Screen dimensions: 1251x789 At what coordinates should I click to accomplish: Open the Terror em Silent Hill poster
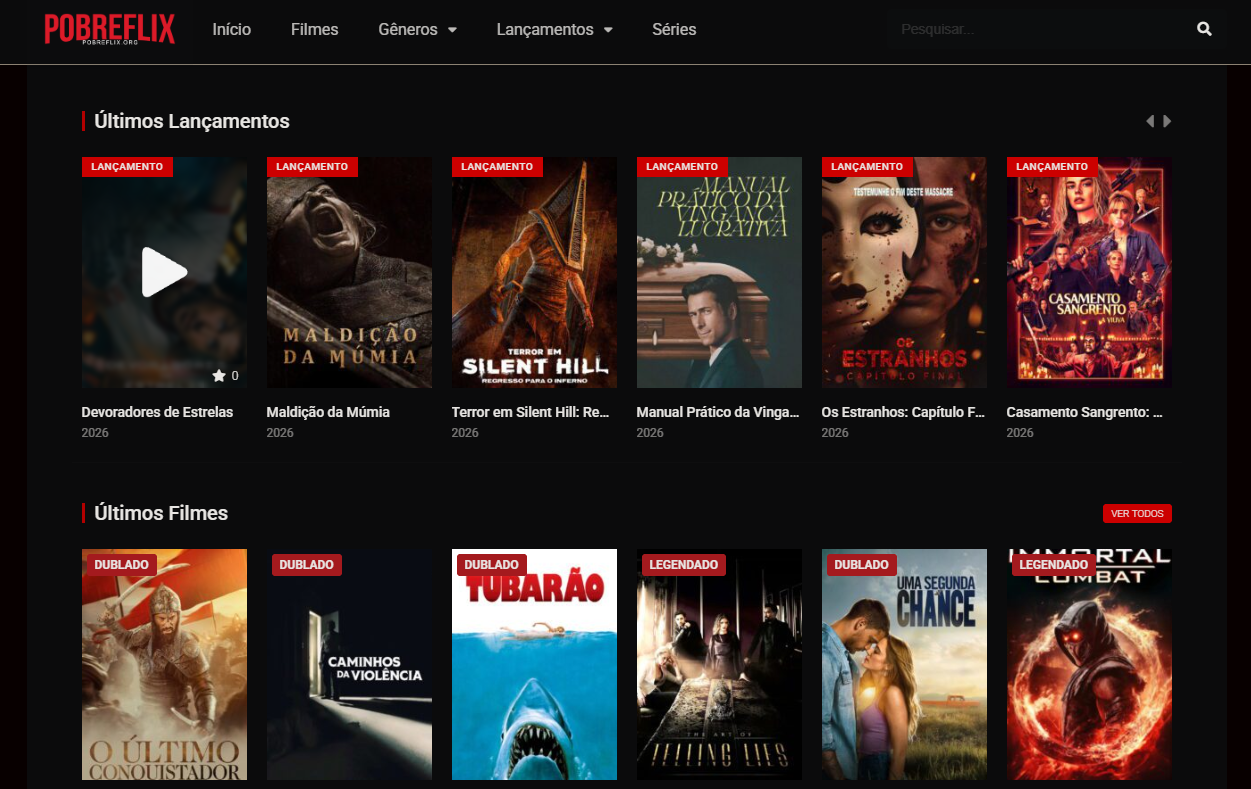pos(534,272)
